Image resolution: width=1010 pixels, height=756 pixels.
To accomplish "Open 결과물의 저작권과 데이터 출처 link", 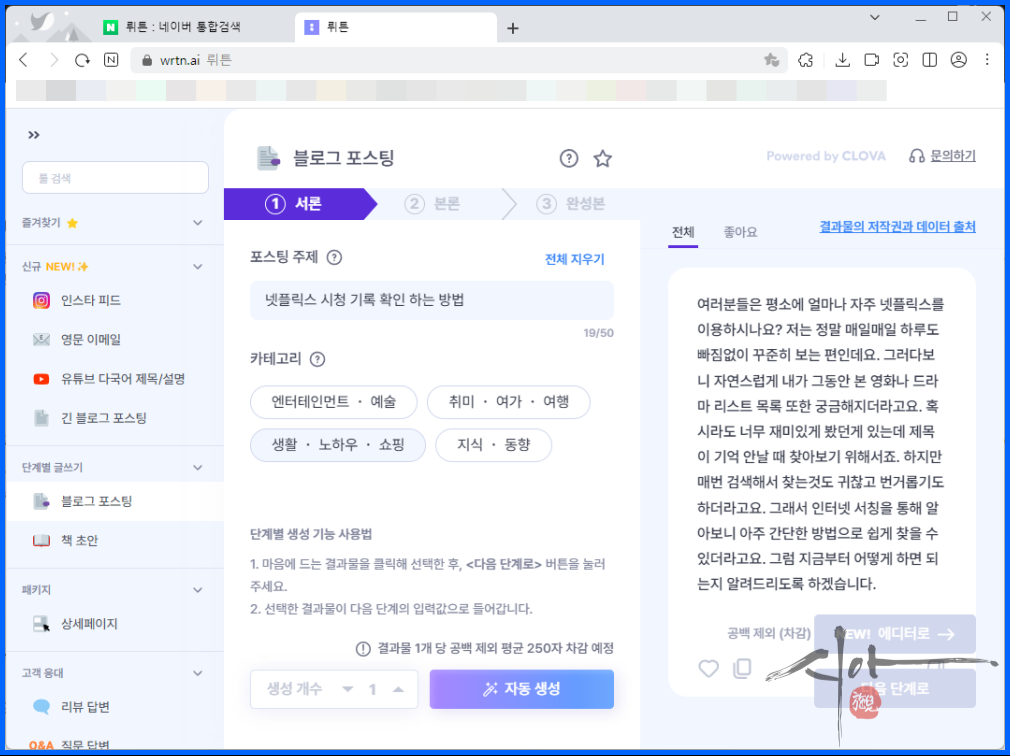I will click(897, 227).
